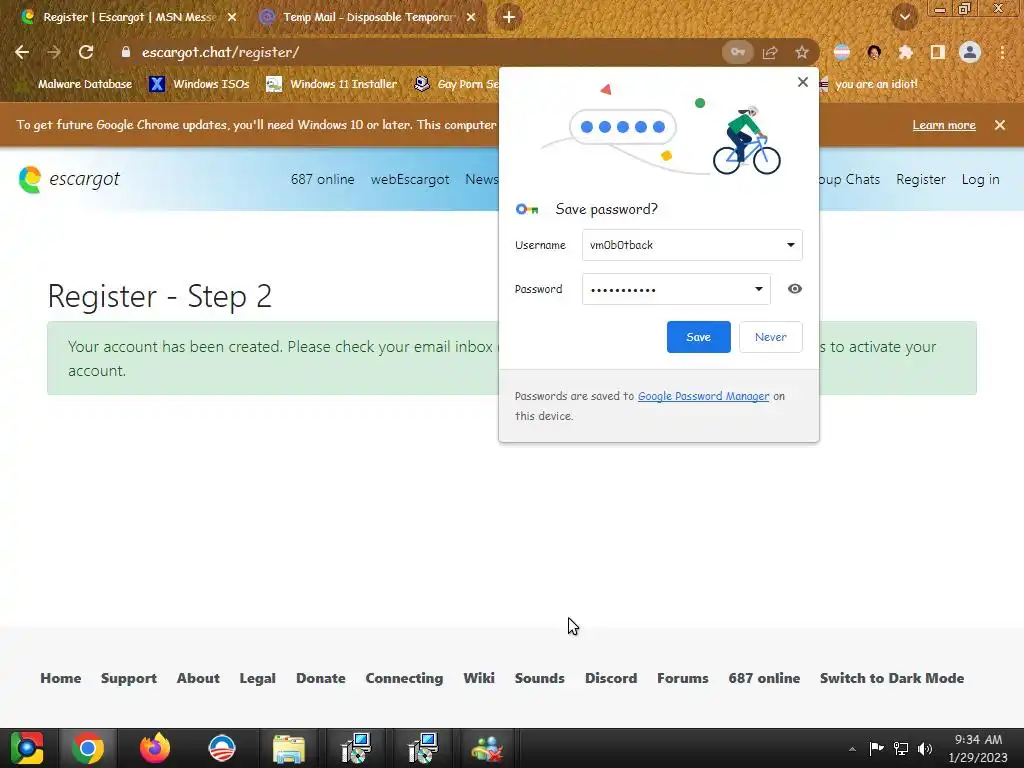Open the Extensions puzzle icon
Viewport: 1024px width, 768px height.
(x=905, y=52)
